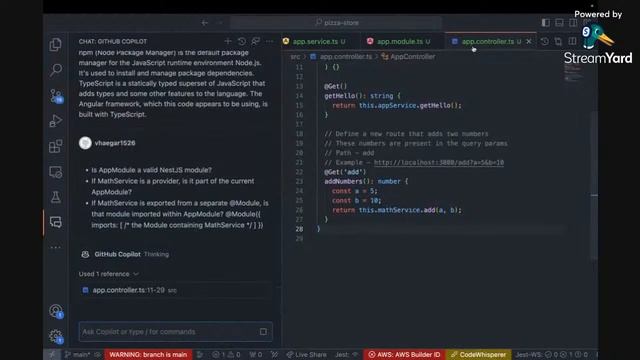640x360 pixels.
Task: Toggle secondary side bar layout icon
Action: (573, 22)
